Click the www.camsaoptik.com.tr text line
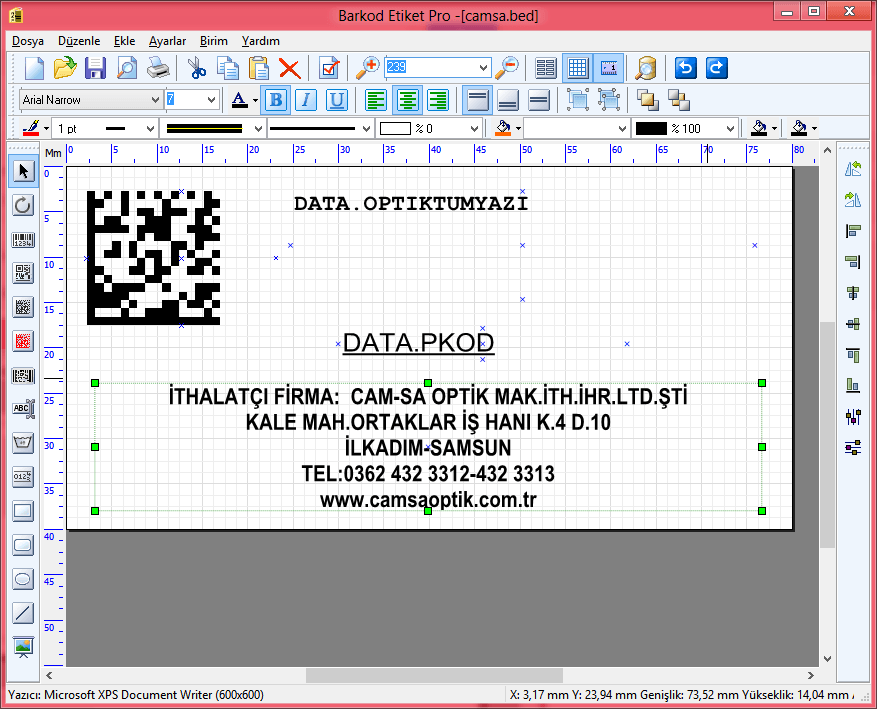This screenshot has width=877, height=709. 428,500
